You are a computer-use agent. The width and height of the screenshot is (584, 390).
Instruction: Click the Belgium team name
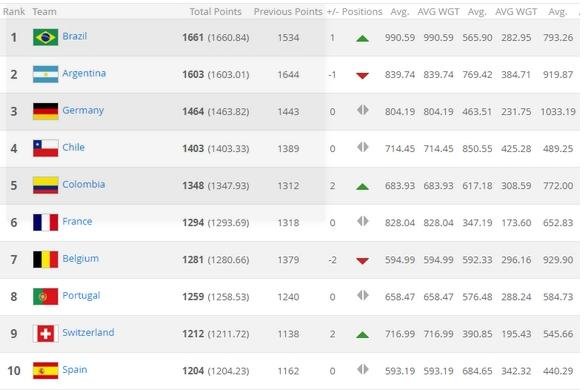click(80, 259)
